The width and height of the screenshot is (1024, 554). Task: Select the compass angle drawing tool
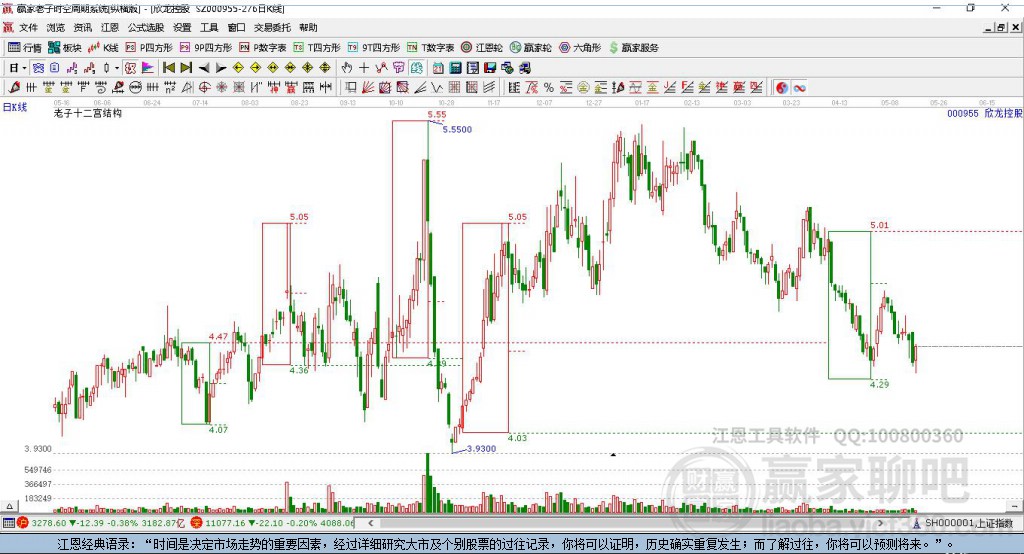187,88
